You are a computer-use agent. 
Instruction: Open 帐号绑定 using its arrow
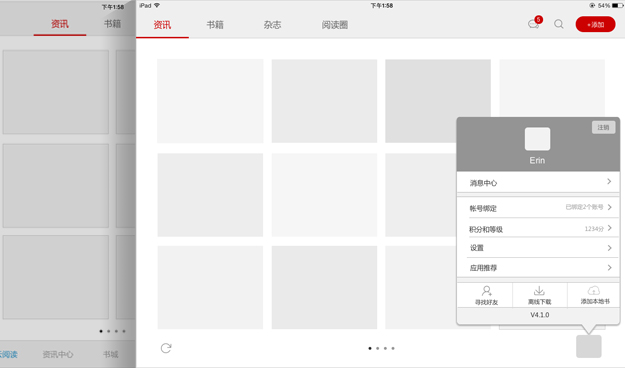[609, 207]
